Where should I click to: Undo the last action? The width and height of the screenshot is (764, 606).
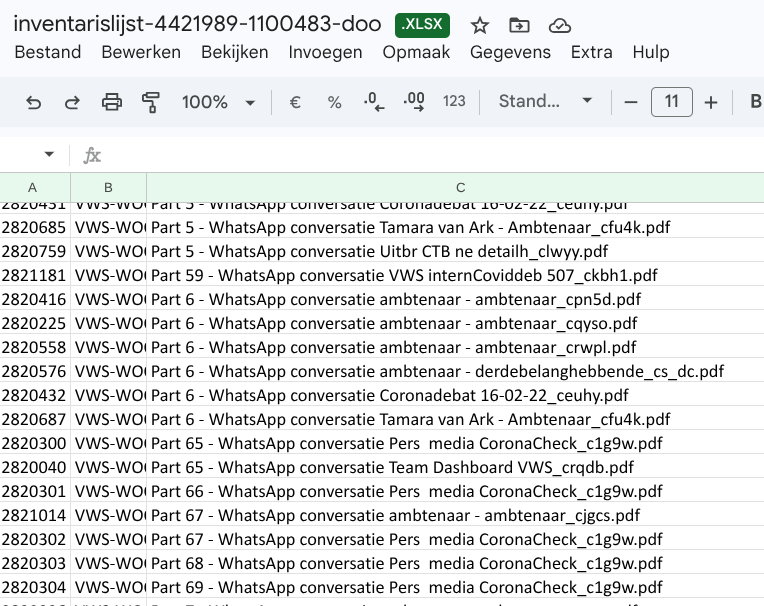pyautogui.click(x=33, y=102)
